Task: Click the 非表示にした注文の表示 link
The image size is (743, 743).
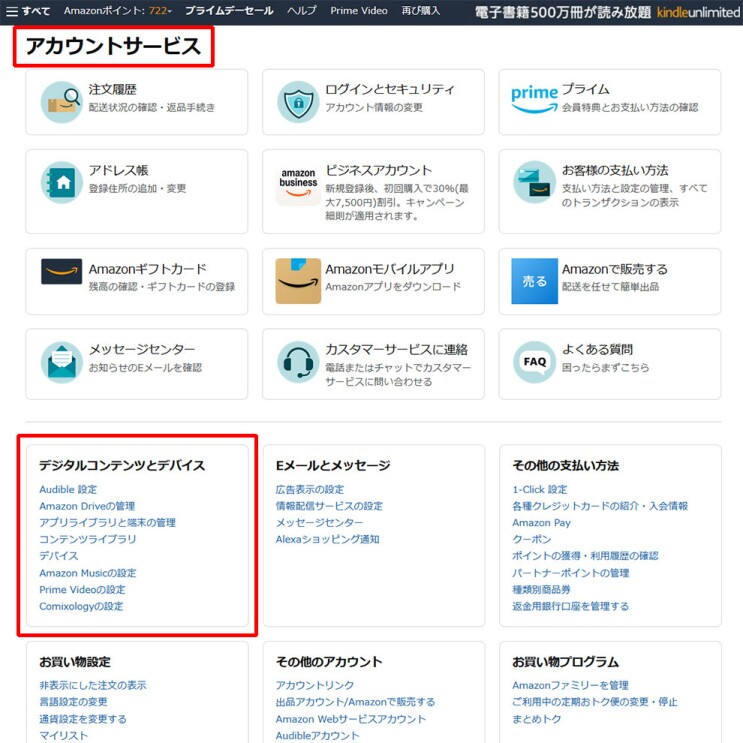Action: point(93,685)
